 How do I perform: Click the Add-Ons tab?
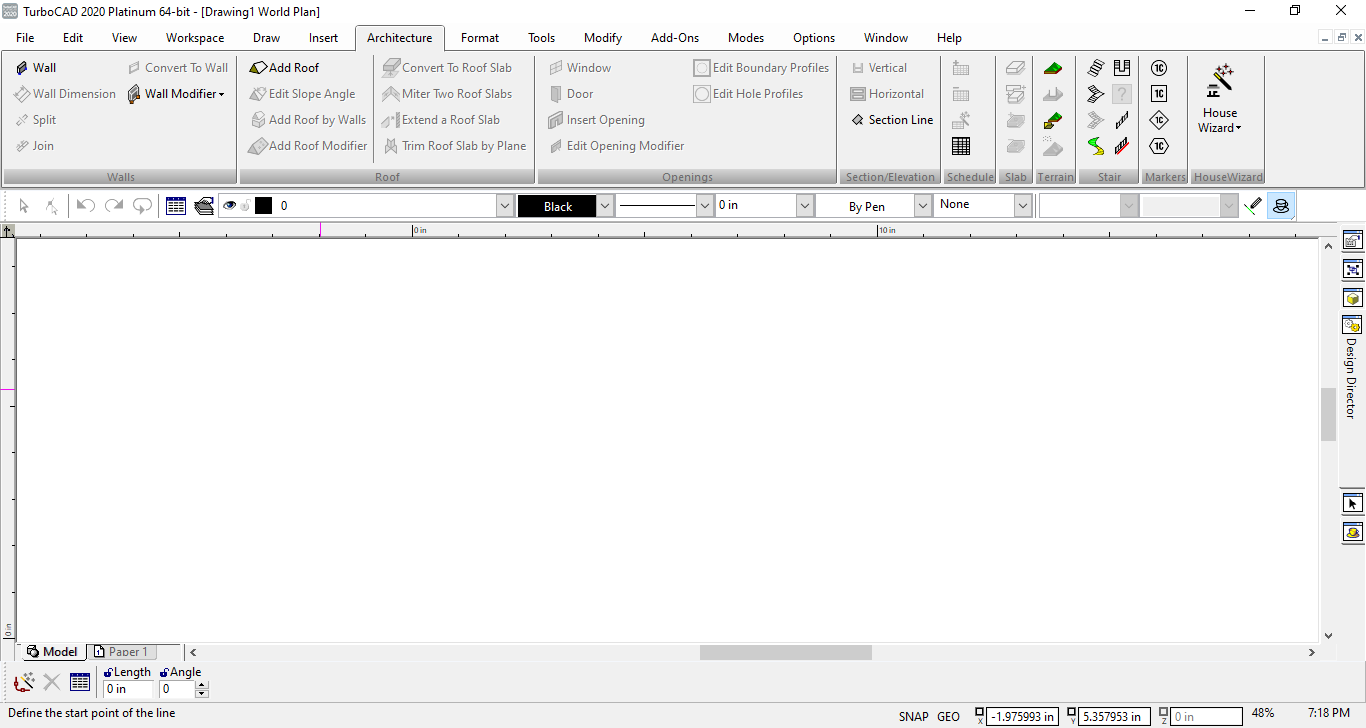(x=675, y=38)
